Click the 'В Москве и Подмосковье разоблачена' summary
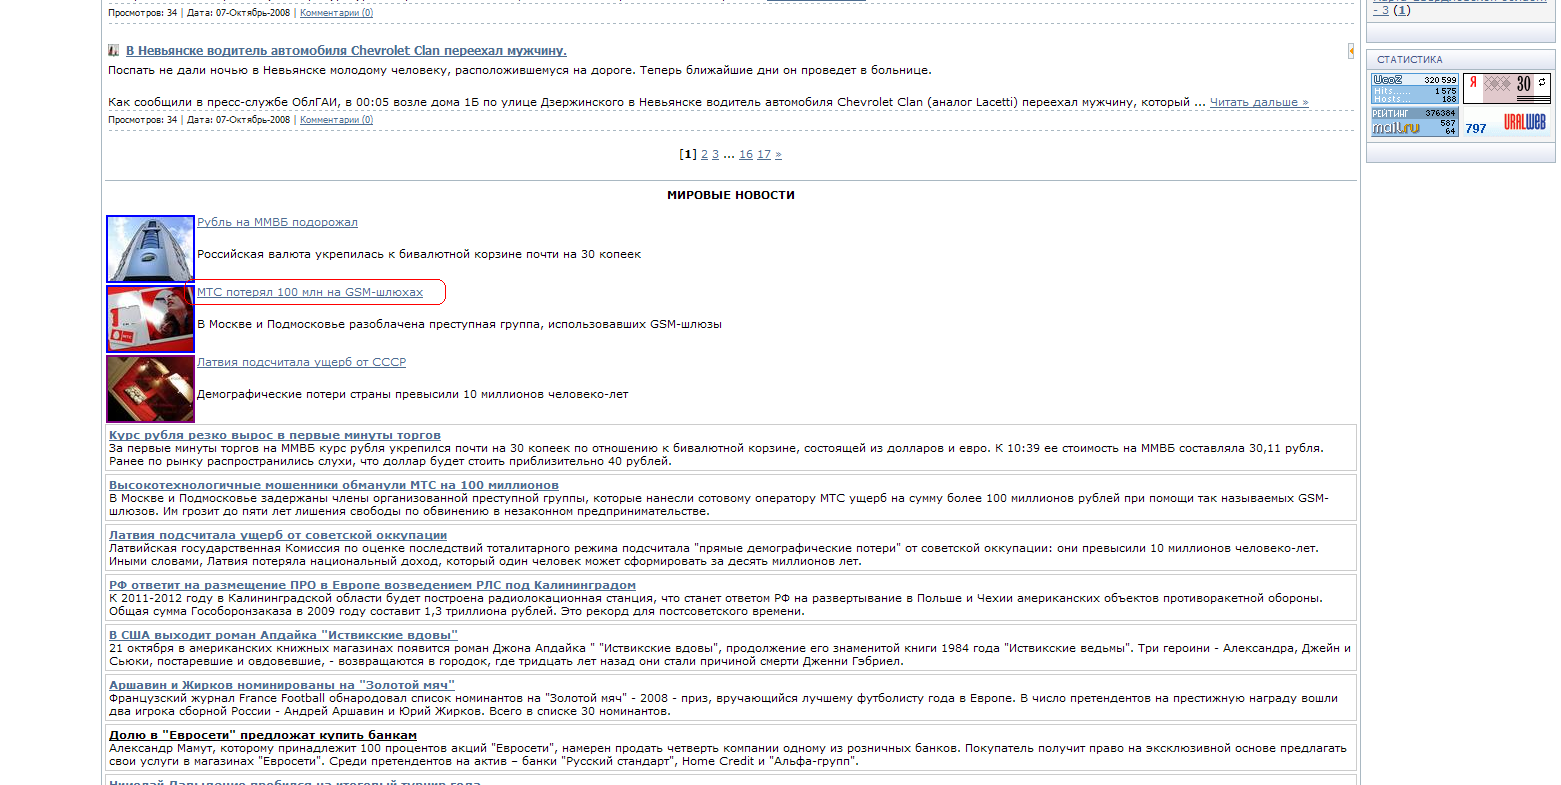 click(x=459, y=324)
